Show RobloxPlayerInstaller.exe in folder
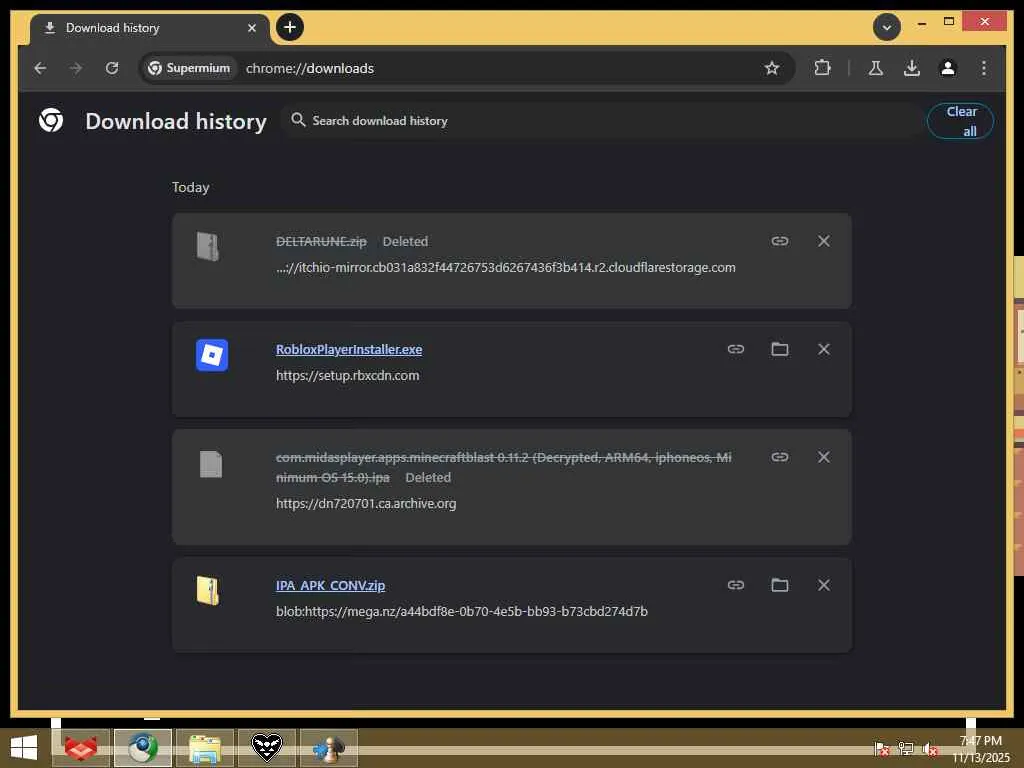1024x768 pixels. 780,349
